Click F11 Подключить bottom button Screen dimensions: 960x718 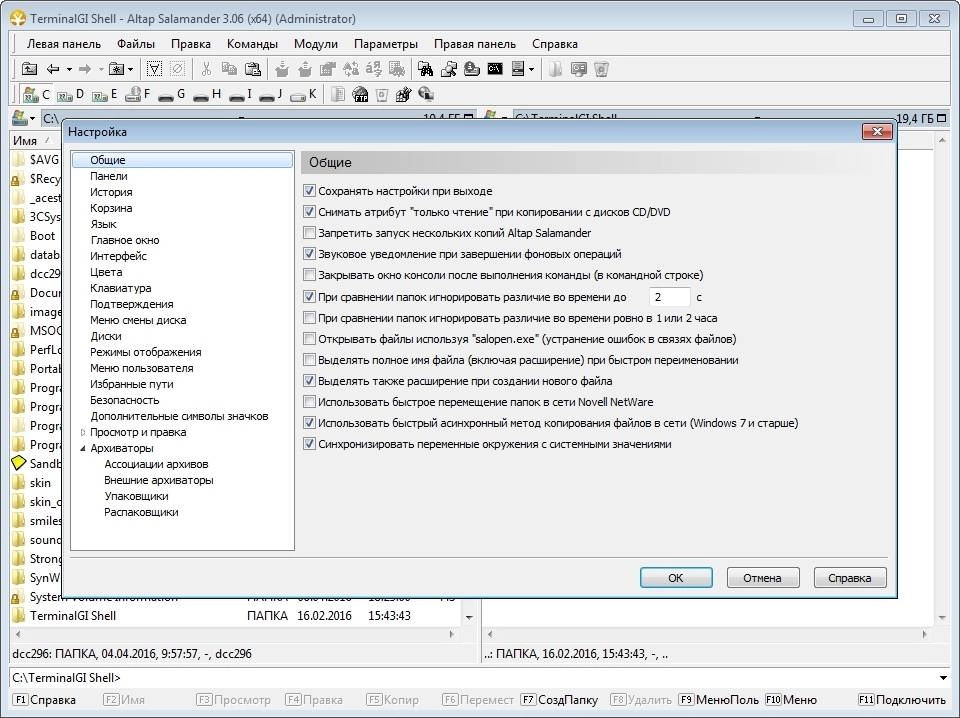pos(902,700)
